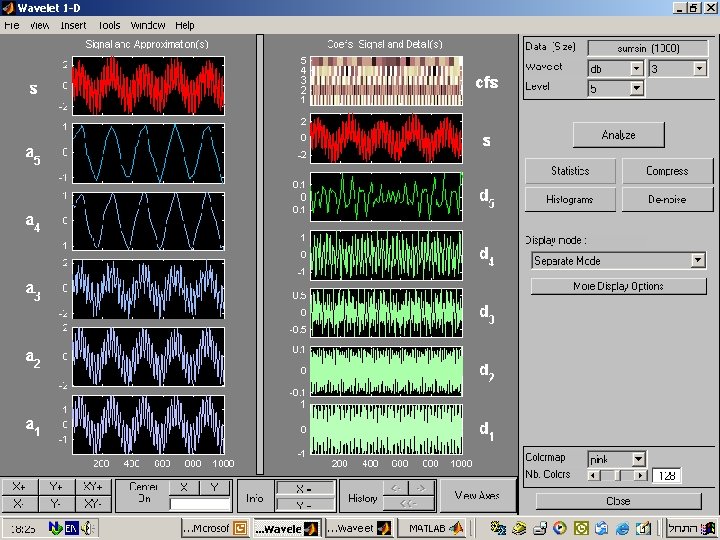Click the History forward arrow button

pos(423,488)
